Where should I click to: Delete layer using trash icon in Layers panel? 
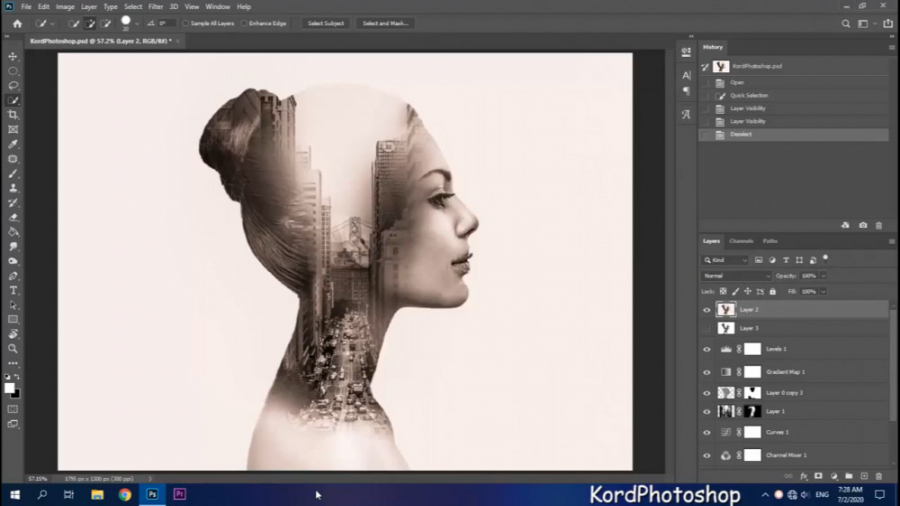tap(878, 476)
